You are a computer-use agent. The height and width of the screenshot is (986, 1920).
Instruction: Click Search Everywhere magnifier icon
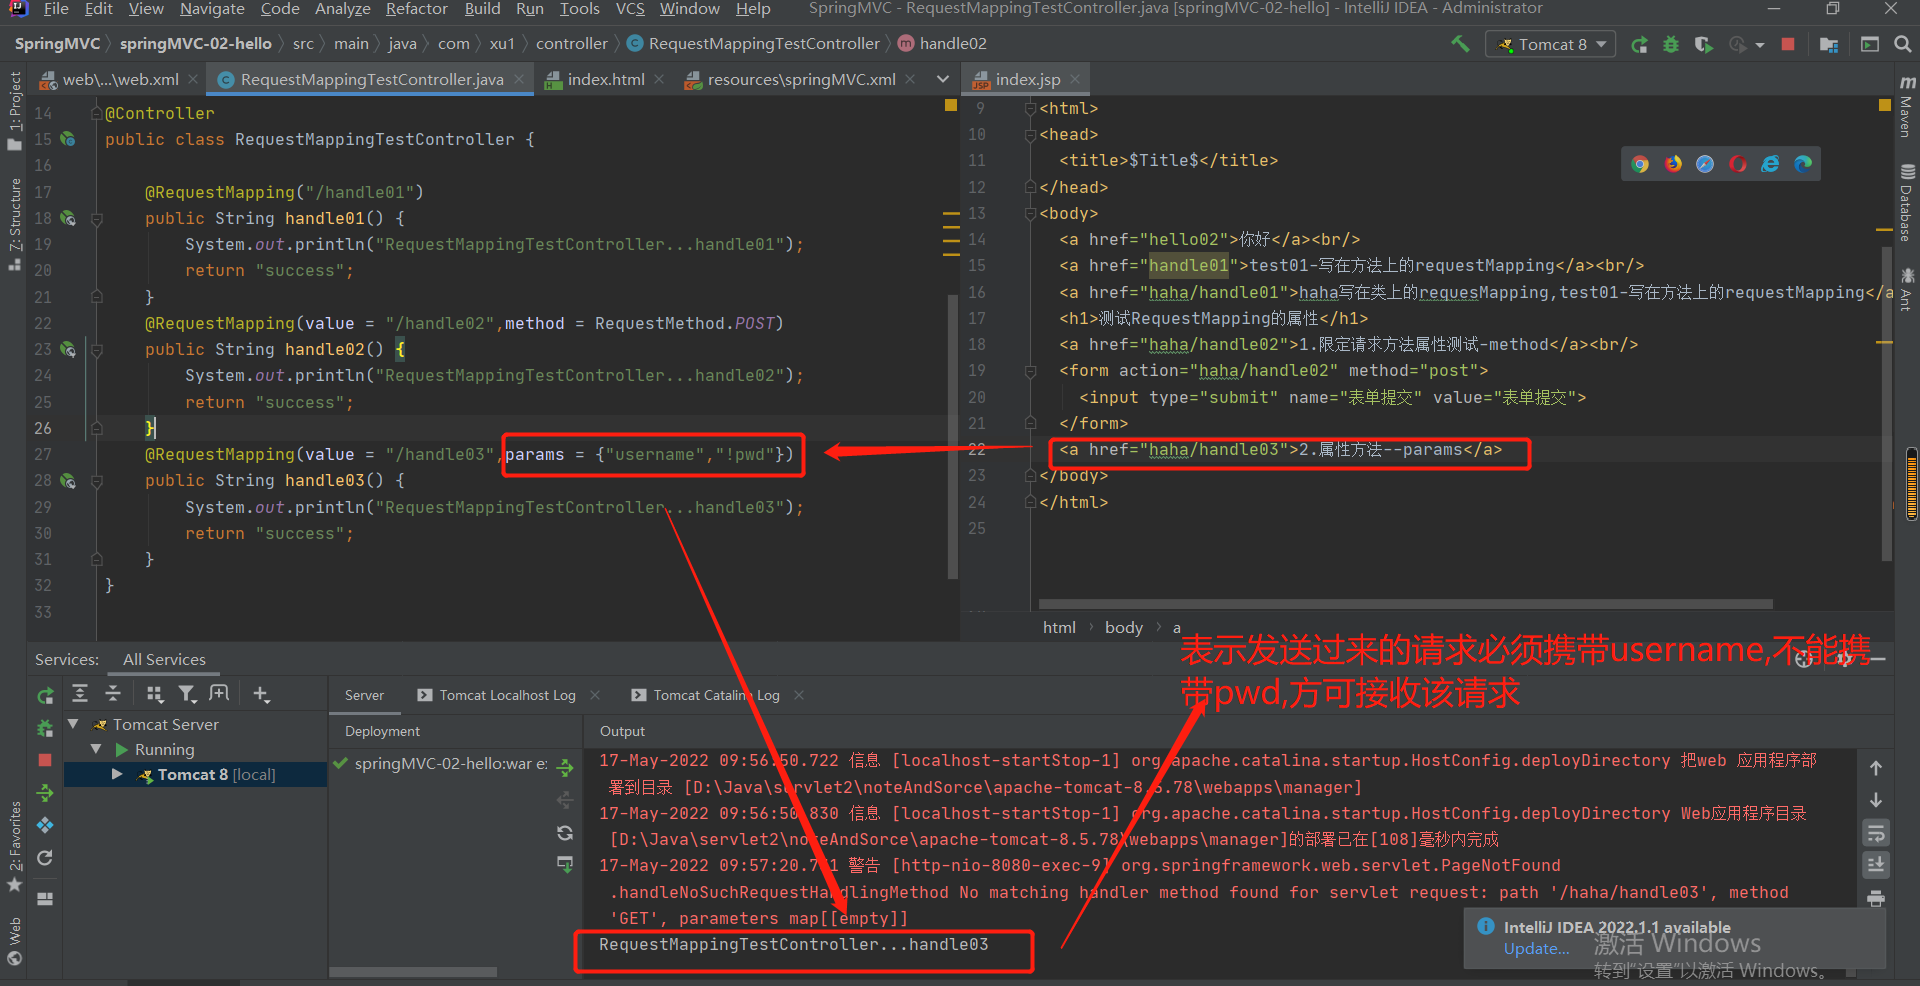coord(1902,44)
